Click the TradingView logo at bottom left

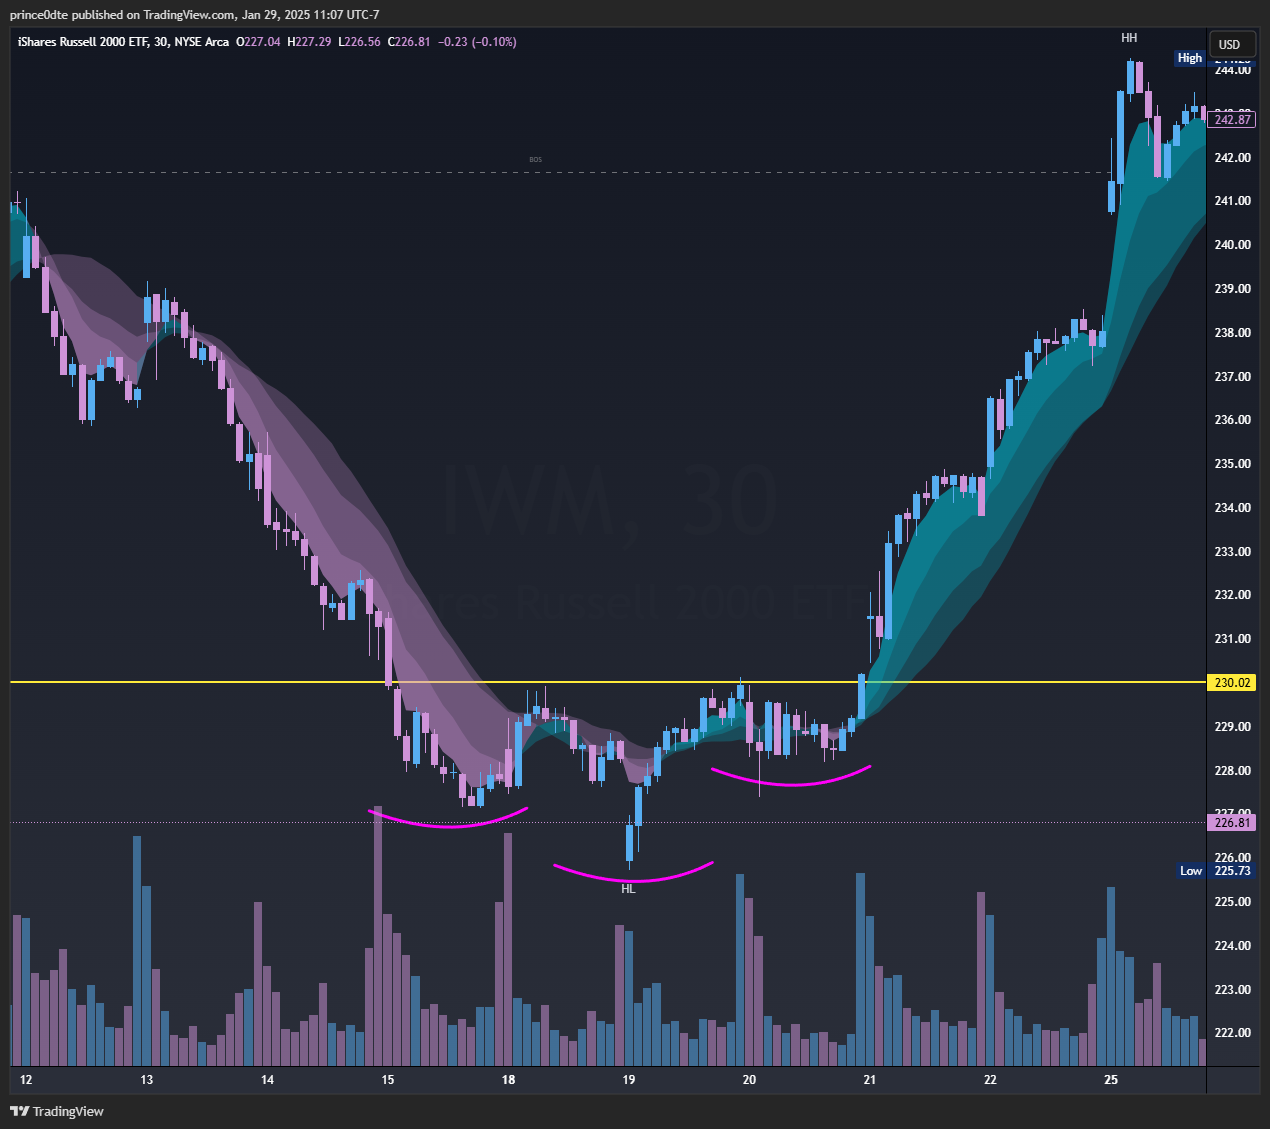(x=57, y=1111)
